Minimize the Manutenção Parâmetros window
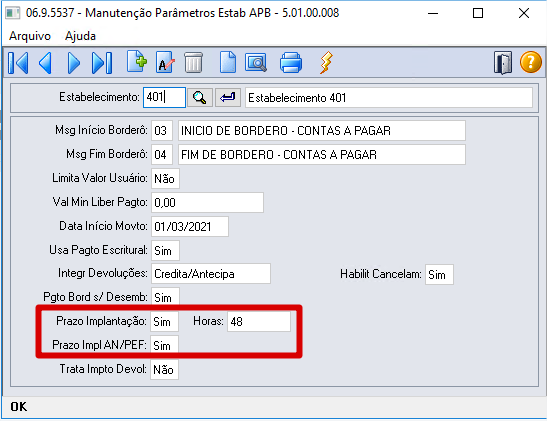Viewport: 547px width, 421px height. tap(433, 13)
